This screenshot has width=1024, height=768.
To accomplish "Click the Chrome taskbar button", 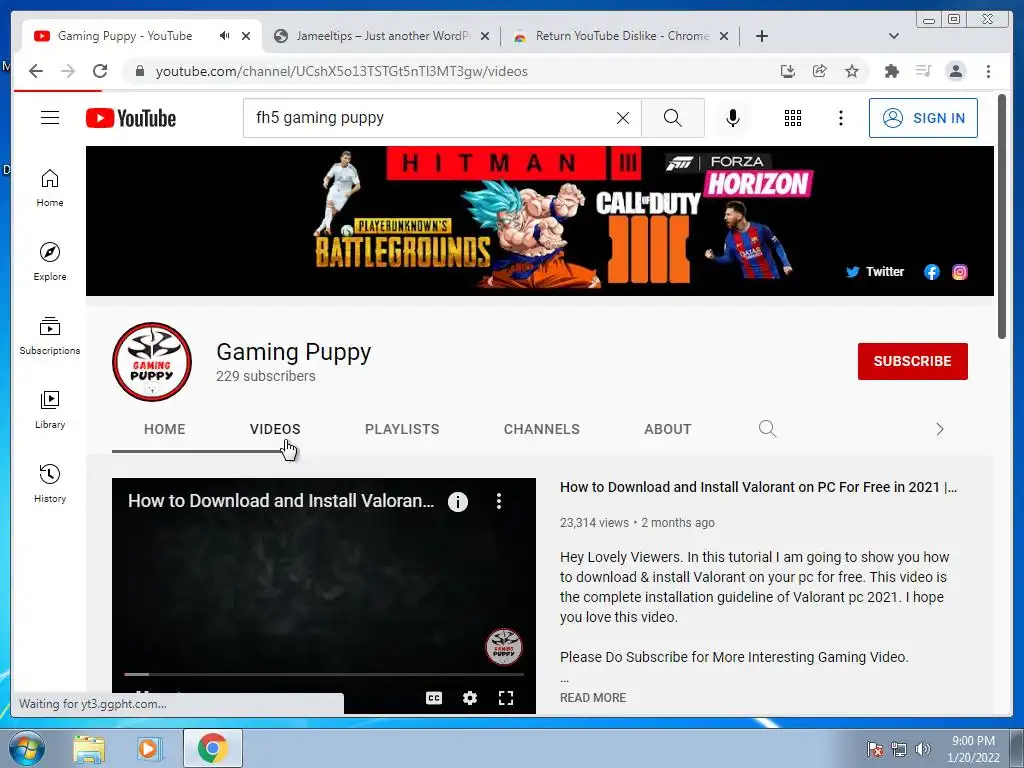I will pyautogui.click(x=213, y=748).
